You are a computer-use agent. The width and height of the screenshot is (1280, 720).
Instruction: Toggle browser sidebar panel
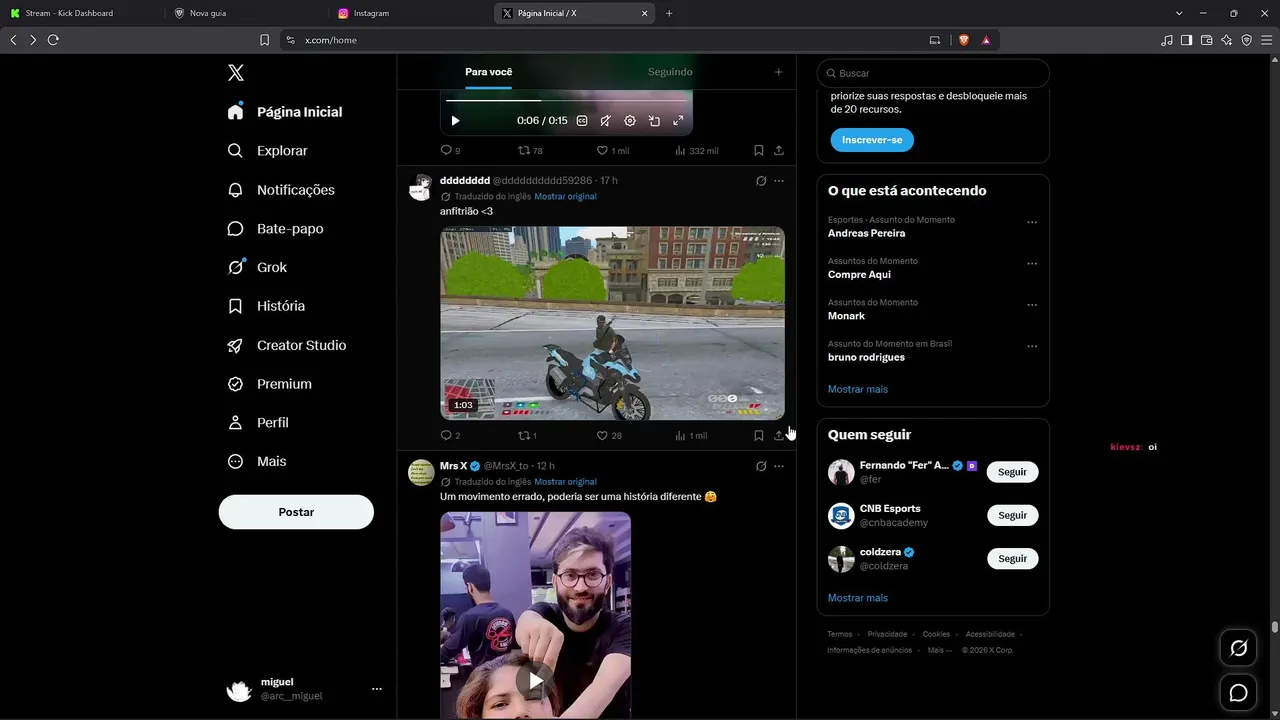click(x=1186, y=40)
